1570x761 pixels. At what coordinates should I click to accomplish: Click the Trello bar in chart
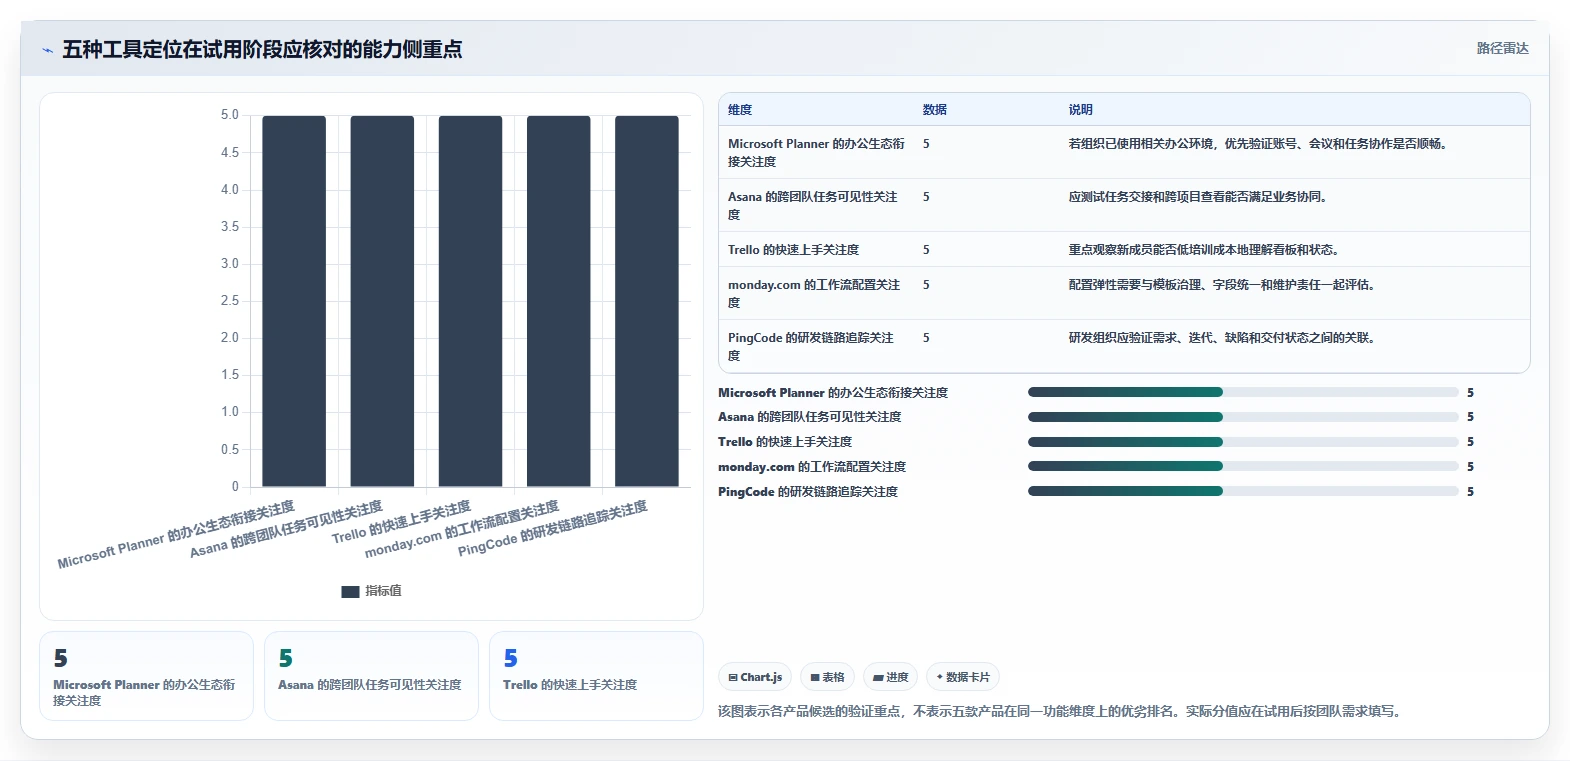470,301
